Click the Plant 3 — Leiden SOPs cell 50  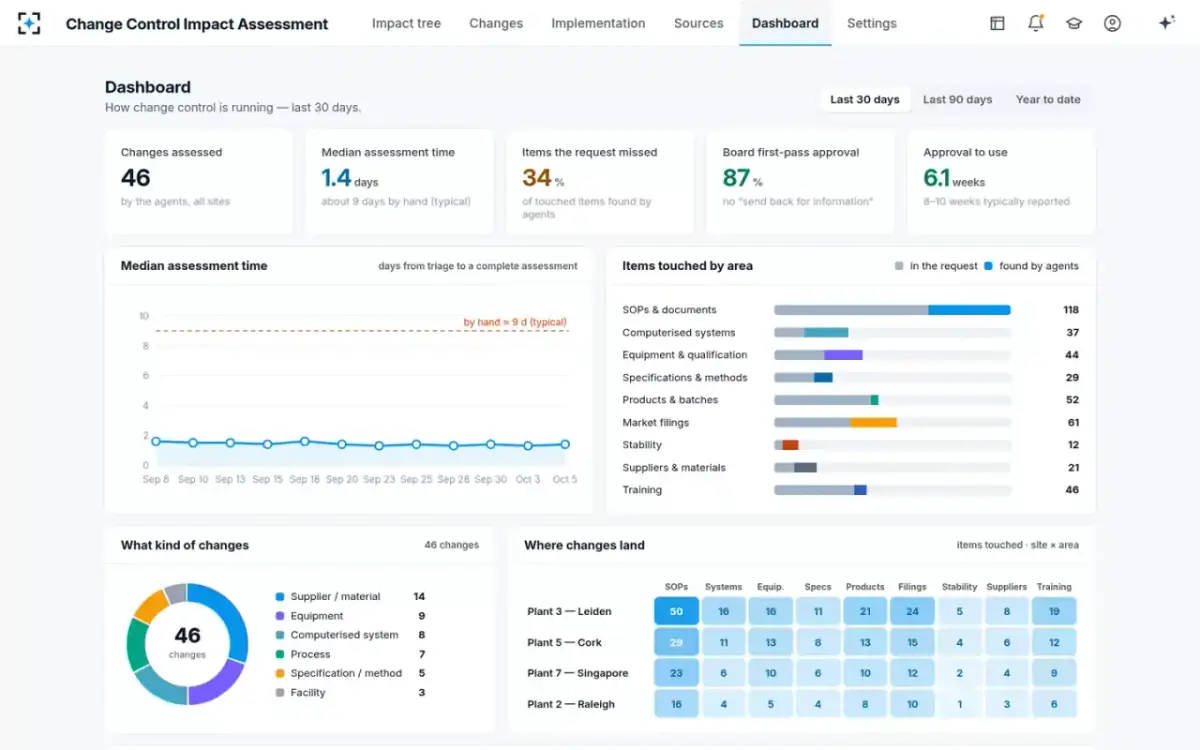click(676, 611)
